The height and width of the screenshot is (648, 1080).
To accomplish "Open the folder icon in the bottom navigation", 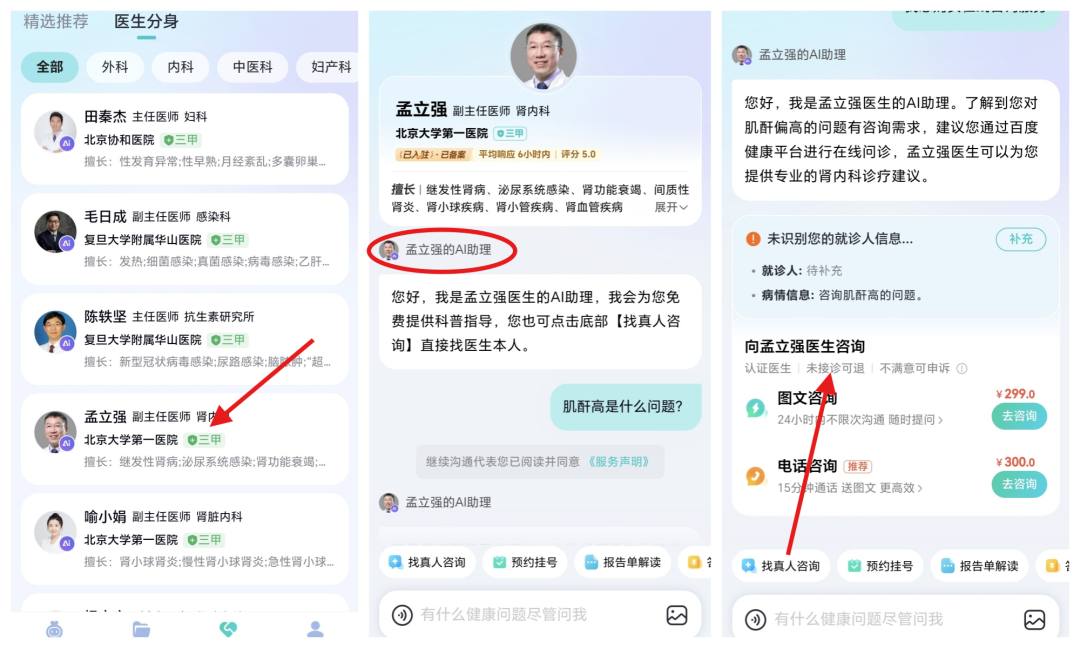I will (141, 629).
